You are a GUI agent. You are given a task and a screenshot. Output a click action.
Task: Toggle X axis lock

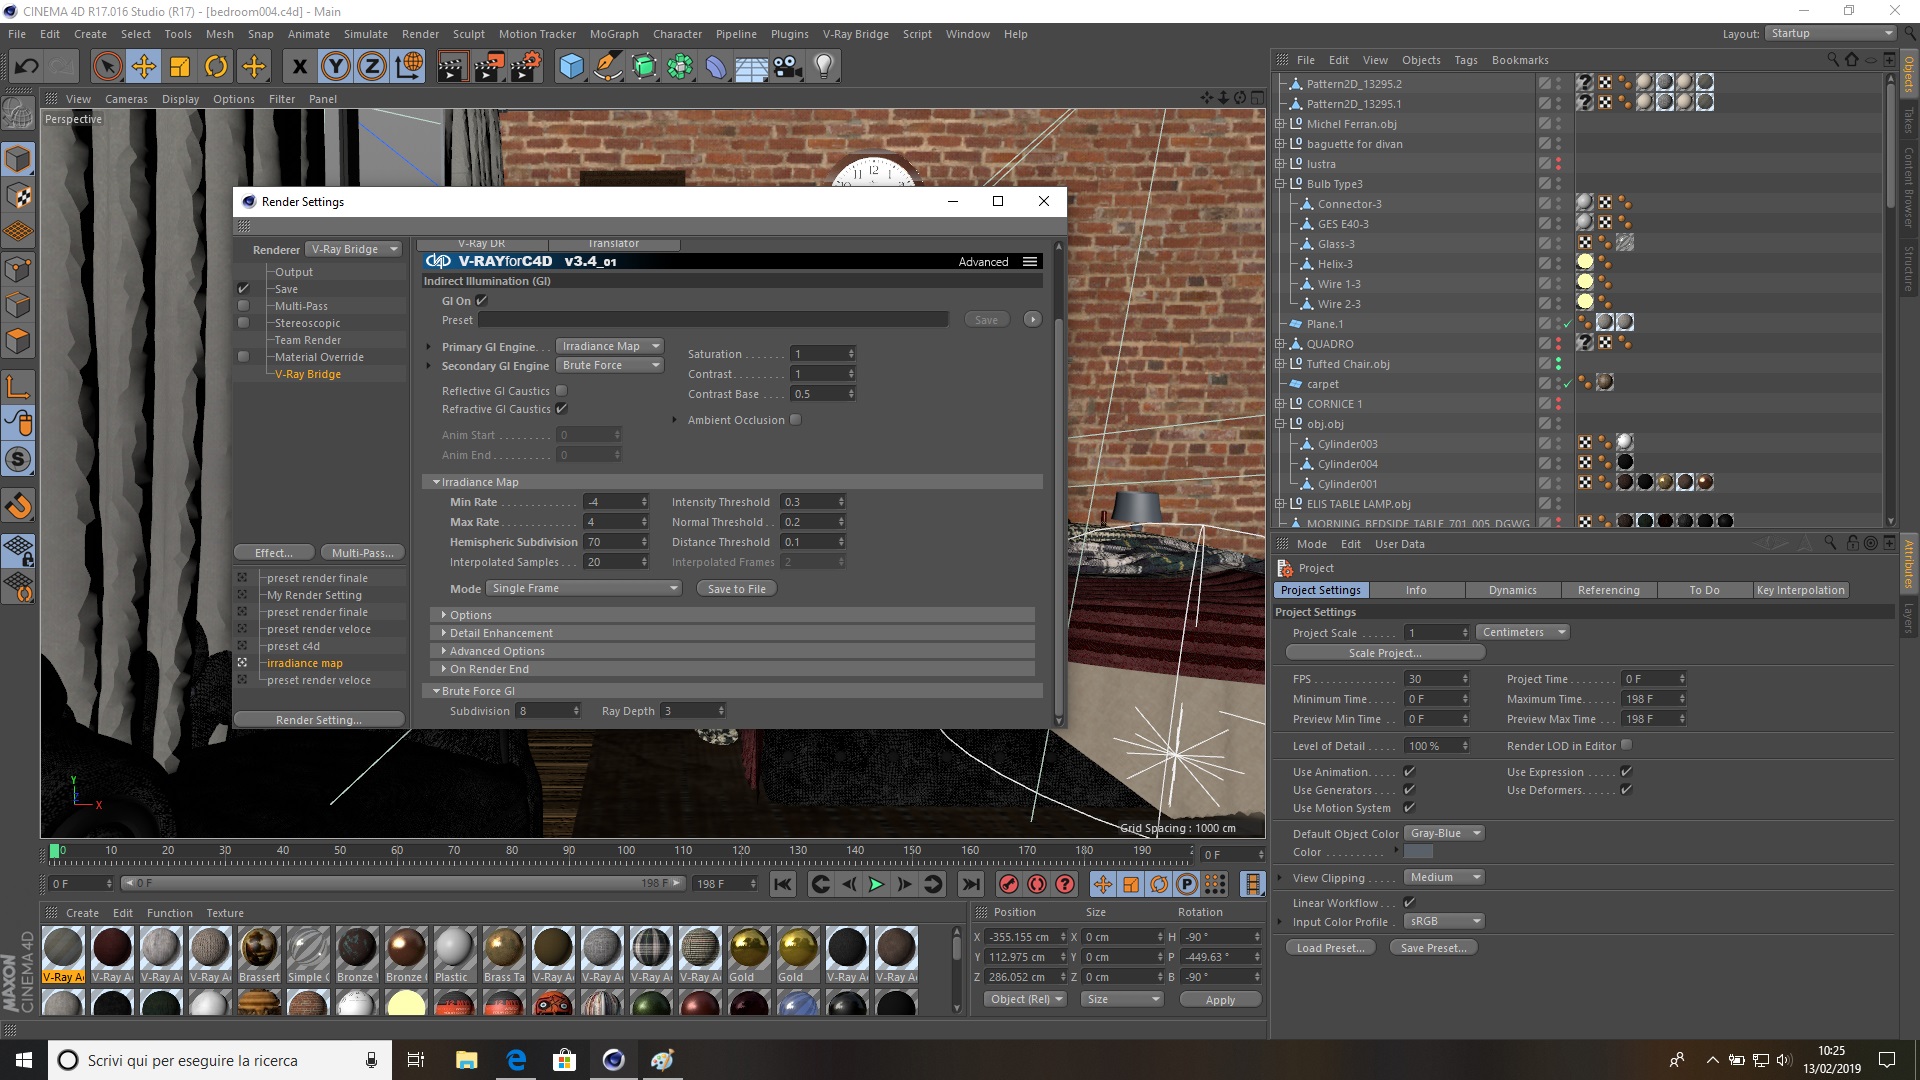coord(299,67)
